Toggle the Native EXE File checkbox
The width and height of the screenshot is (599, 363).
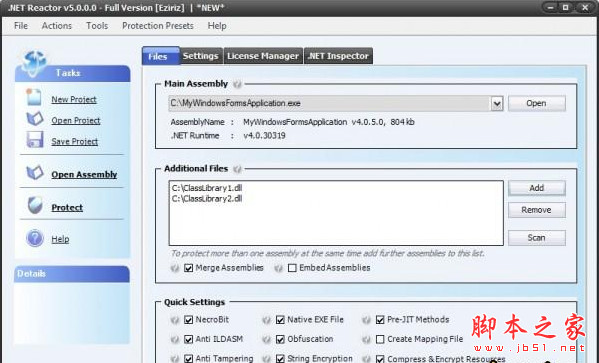coord(280,320)
